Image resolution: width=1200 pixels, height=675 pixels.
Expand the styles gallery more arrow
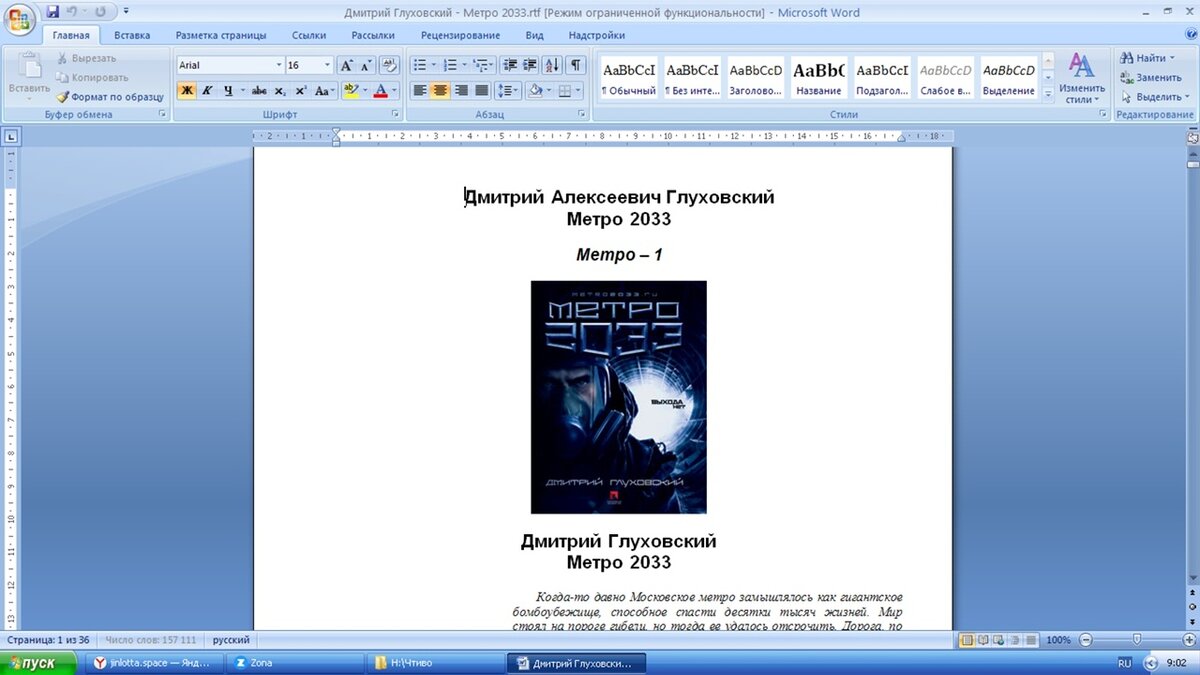coord(1048,94)
